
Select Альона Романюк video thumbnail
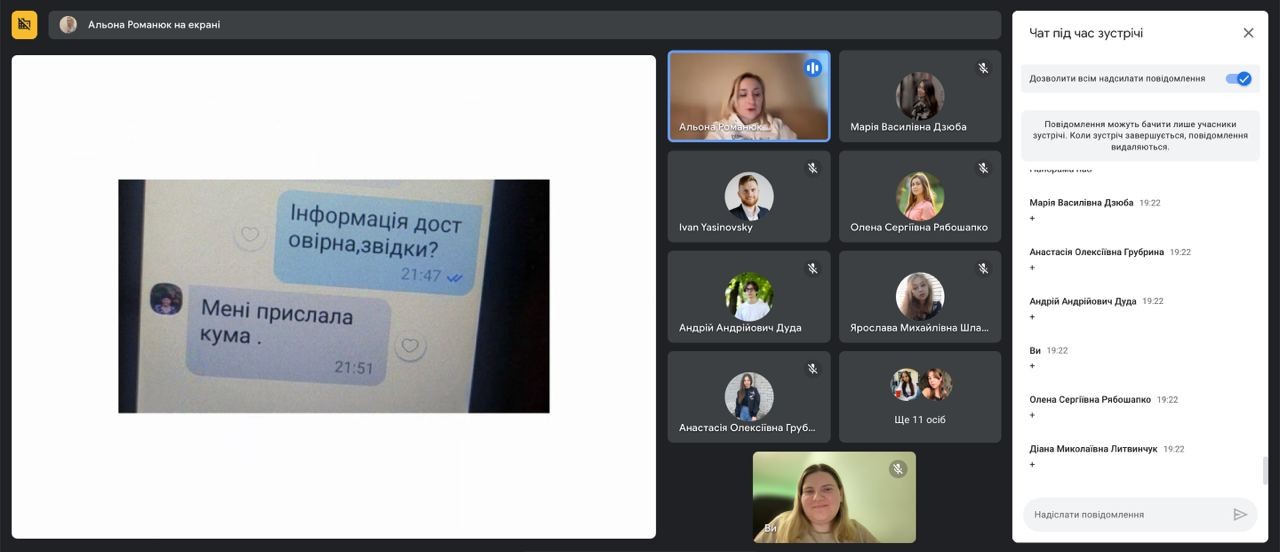[x=748, y=96]
